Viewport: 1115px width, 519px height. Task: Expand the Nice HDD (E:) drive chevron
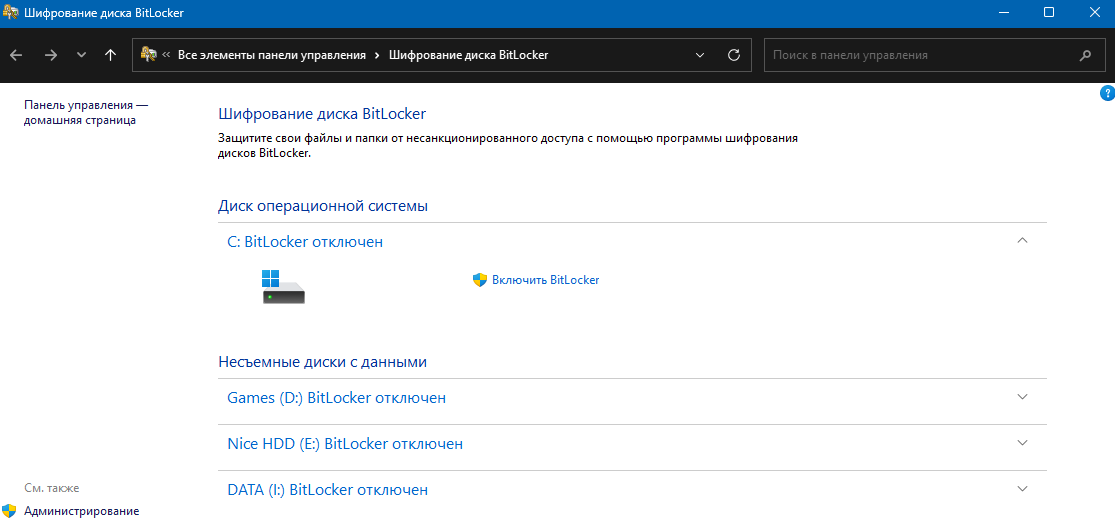[x=1023, y=442]
